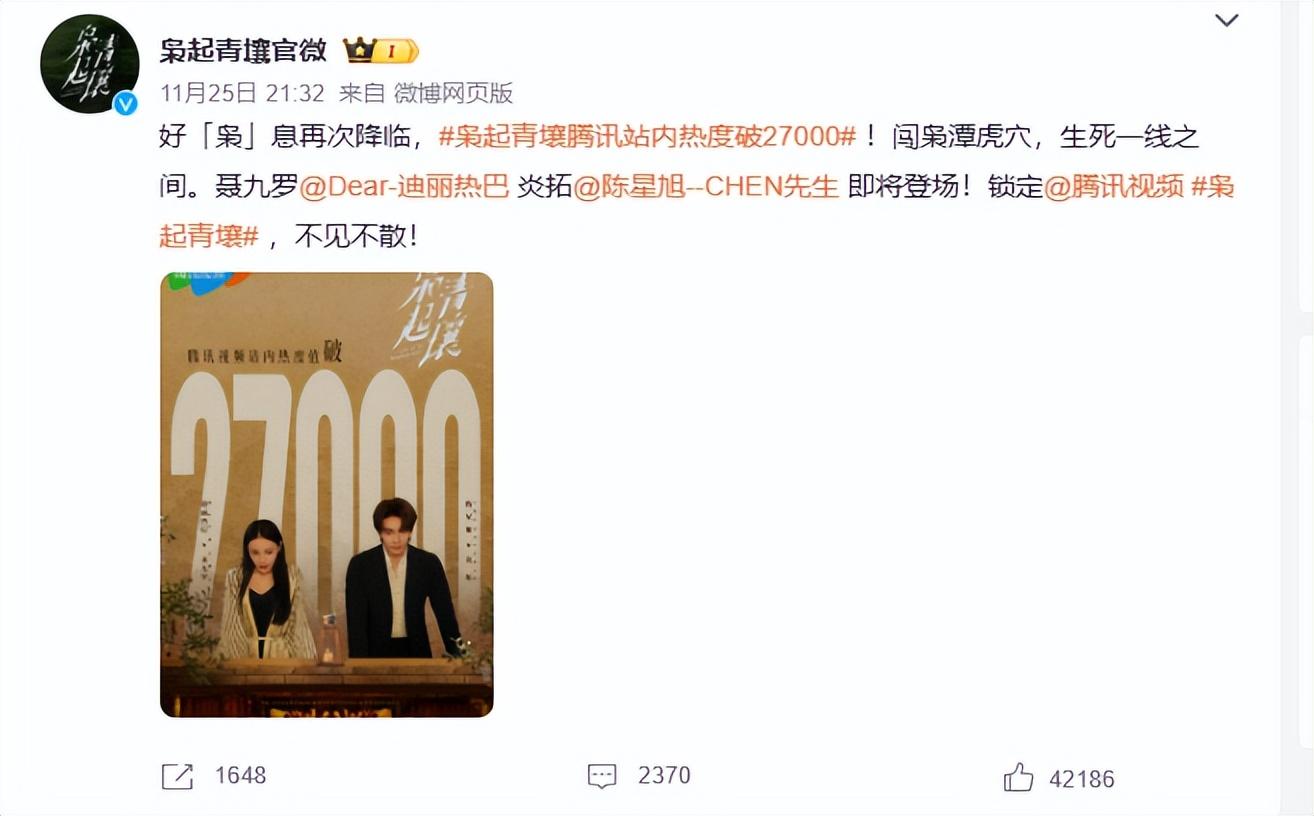Screen dimensions: 1314x816
Task: Click the gold crown membership level badge
Action: (x=380, y=50)
